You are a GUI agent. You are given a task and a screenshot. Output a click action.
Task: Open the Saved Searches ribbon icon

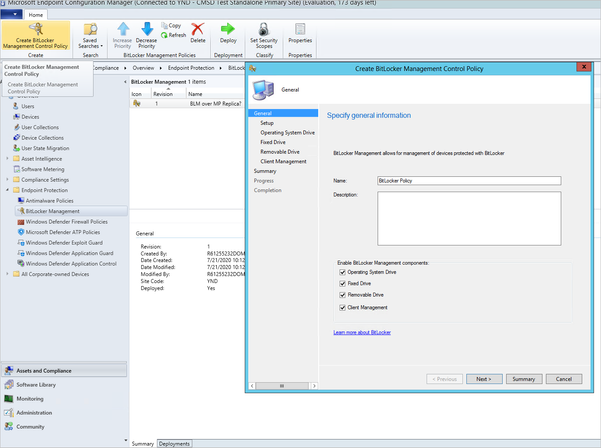(x=90, y=36)
